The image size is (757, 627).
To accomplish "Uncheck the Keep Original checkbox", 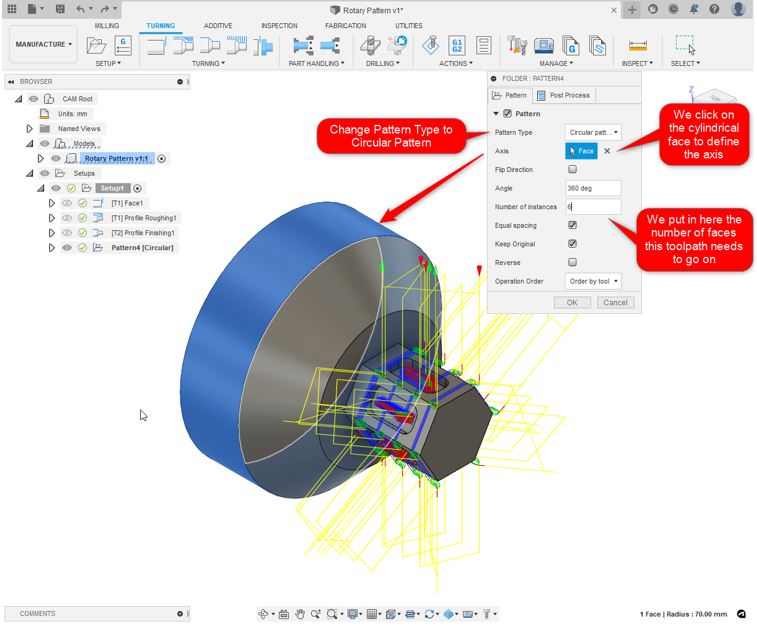I will [x=572, y=243].
